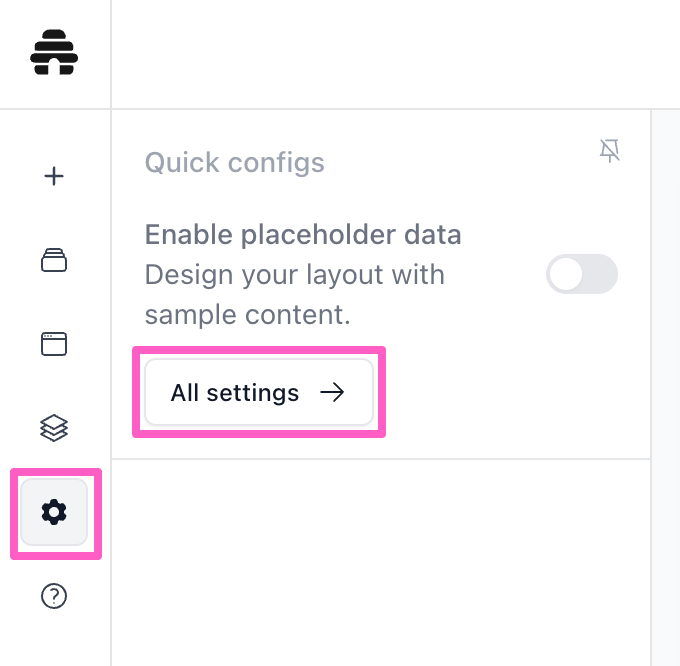Click empty sidebar space below help icon
The width and height of the screenshot is (680, 666).
tap(54, 640)
